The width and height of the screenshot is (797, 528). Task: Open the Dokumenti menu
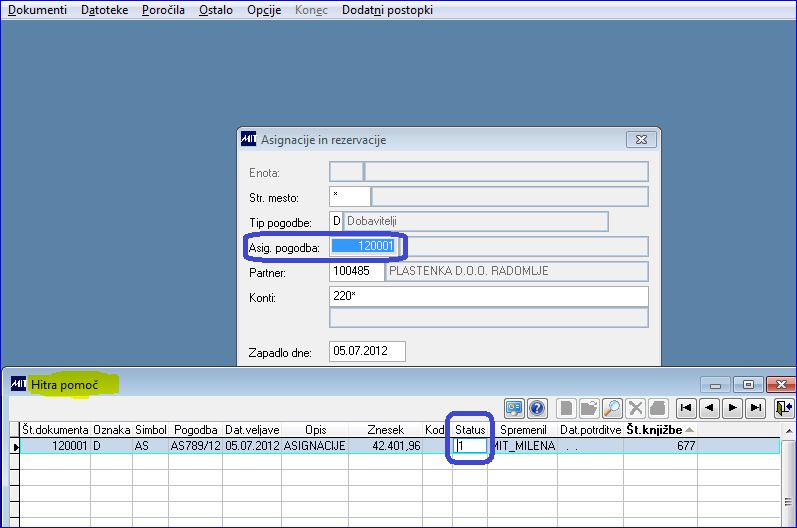(x=38, y=10)
